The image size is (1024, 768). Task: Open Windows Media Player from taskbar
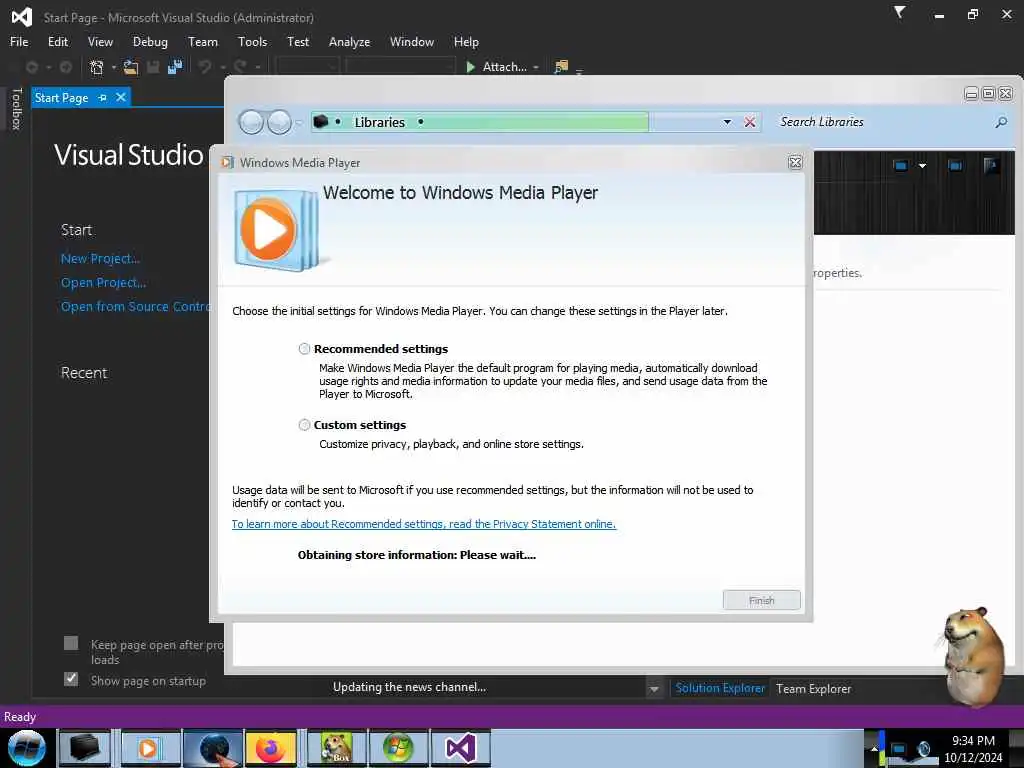click(x=150, y=748)
